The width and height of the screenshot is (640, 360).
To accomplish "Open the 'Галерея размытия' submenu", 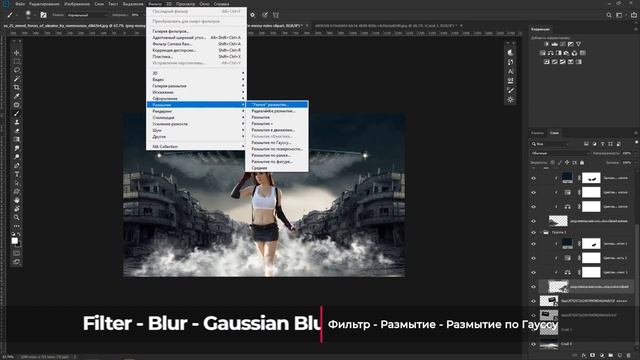I will tap(197, 86).
